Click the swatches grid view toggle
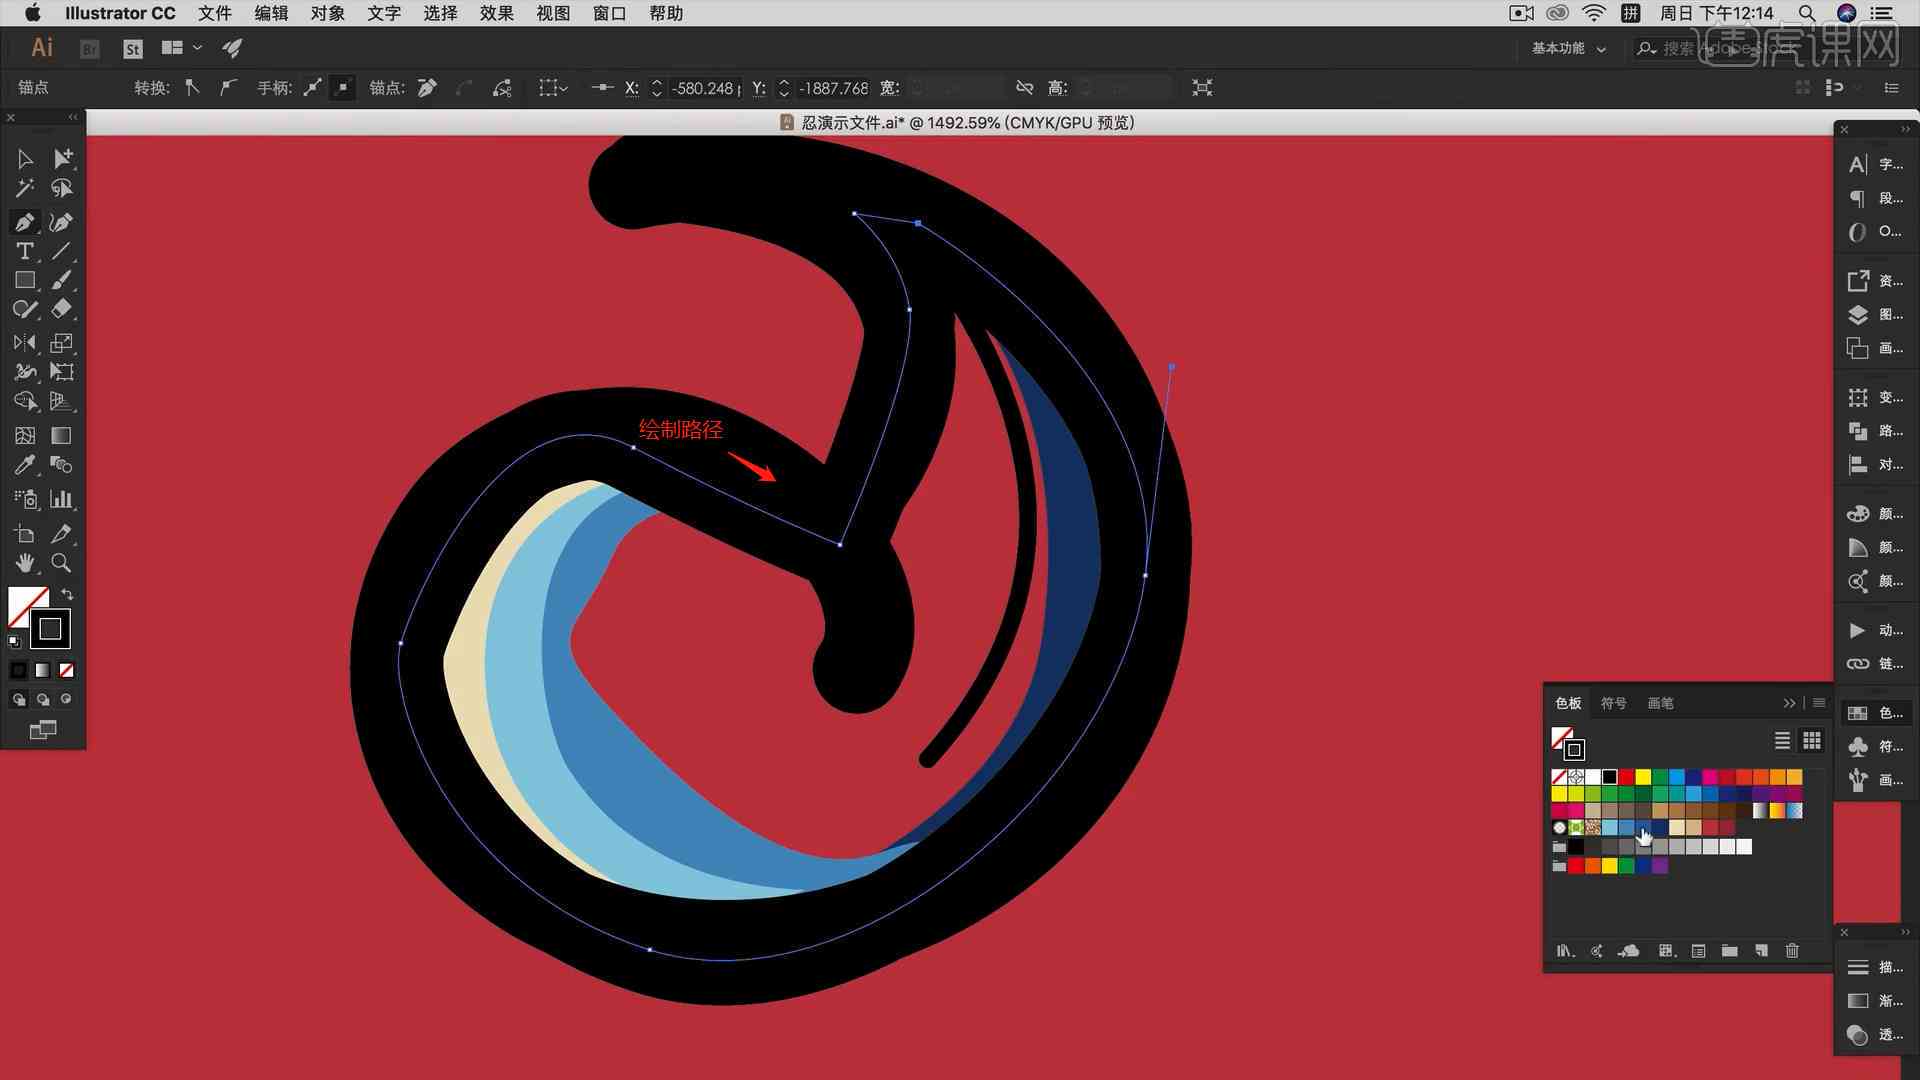 tap(1811, 740)
